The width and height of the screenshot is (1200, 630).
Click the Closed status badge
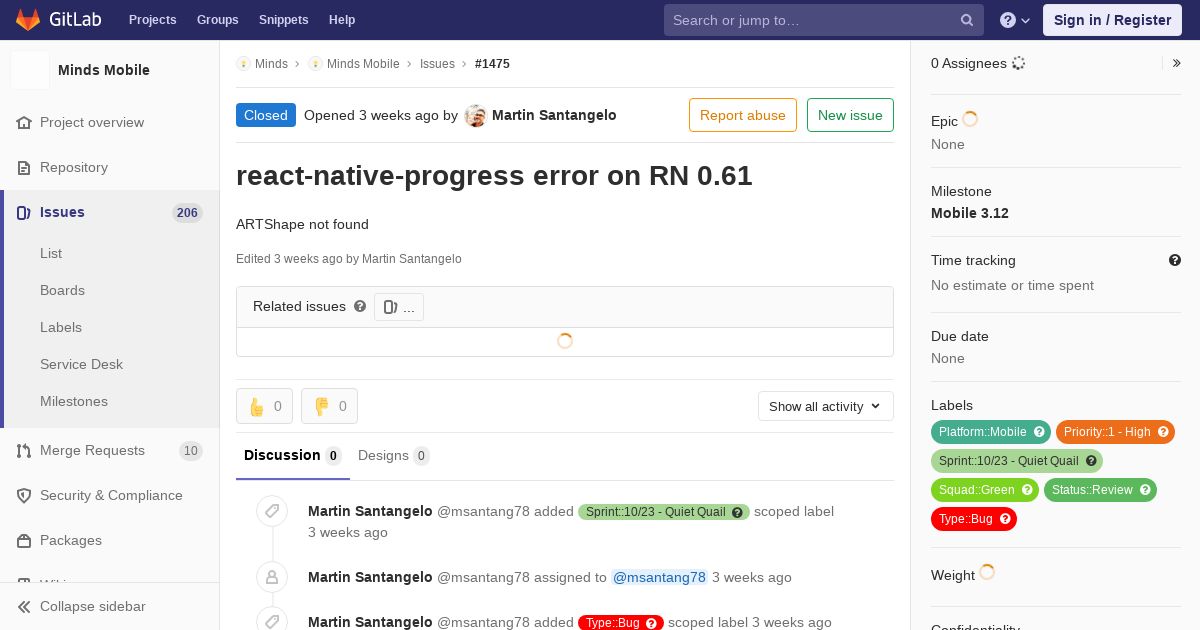pyautogui.click(x=266, y=115)
